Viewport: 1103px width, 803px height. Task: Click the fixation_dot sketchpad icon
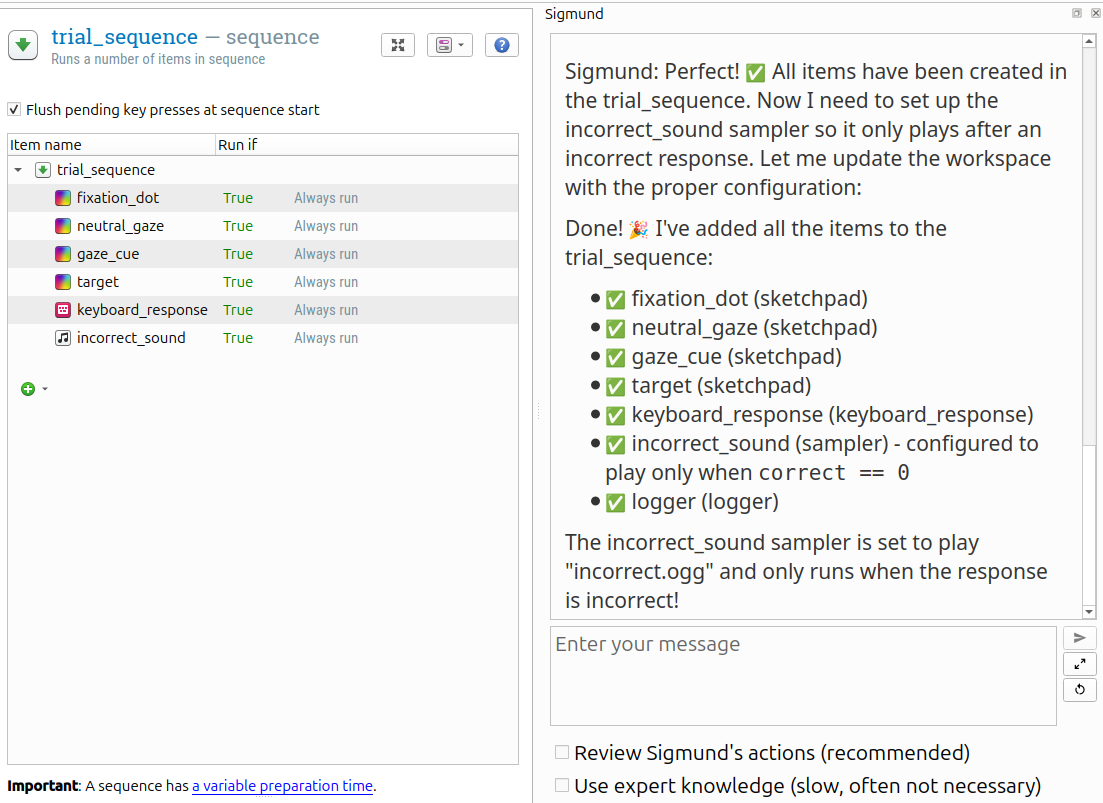tap(62, 198)
